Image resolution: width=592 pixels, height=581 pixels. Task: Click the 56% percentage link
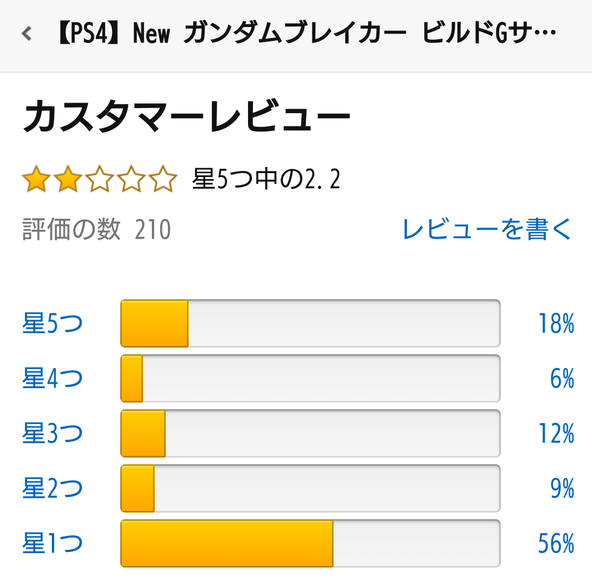(556, 543)
